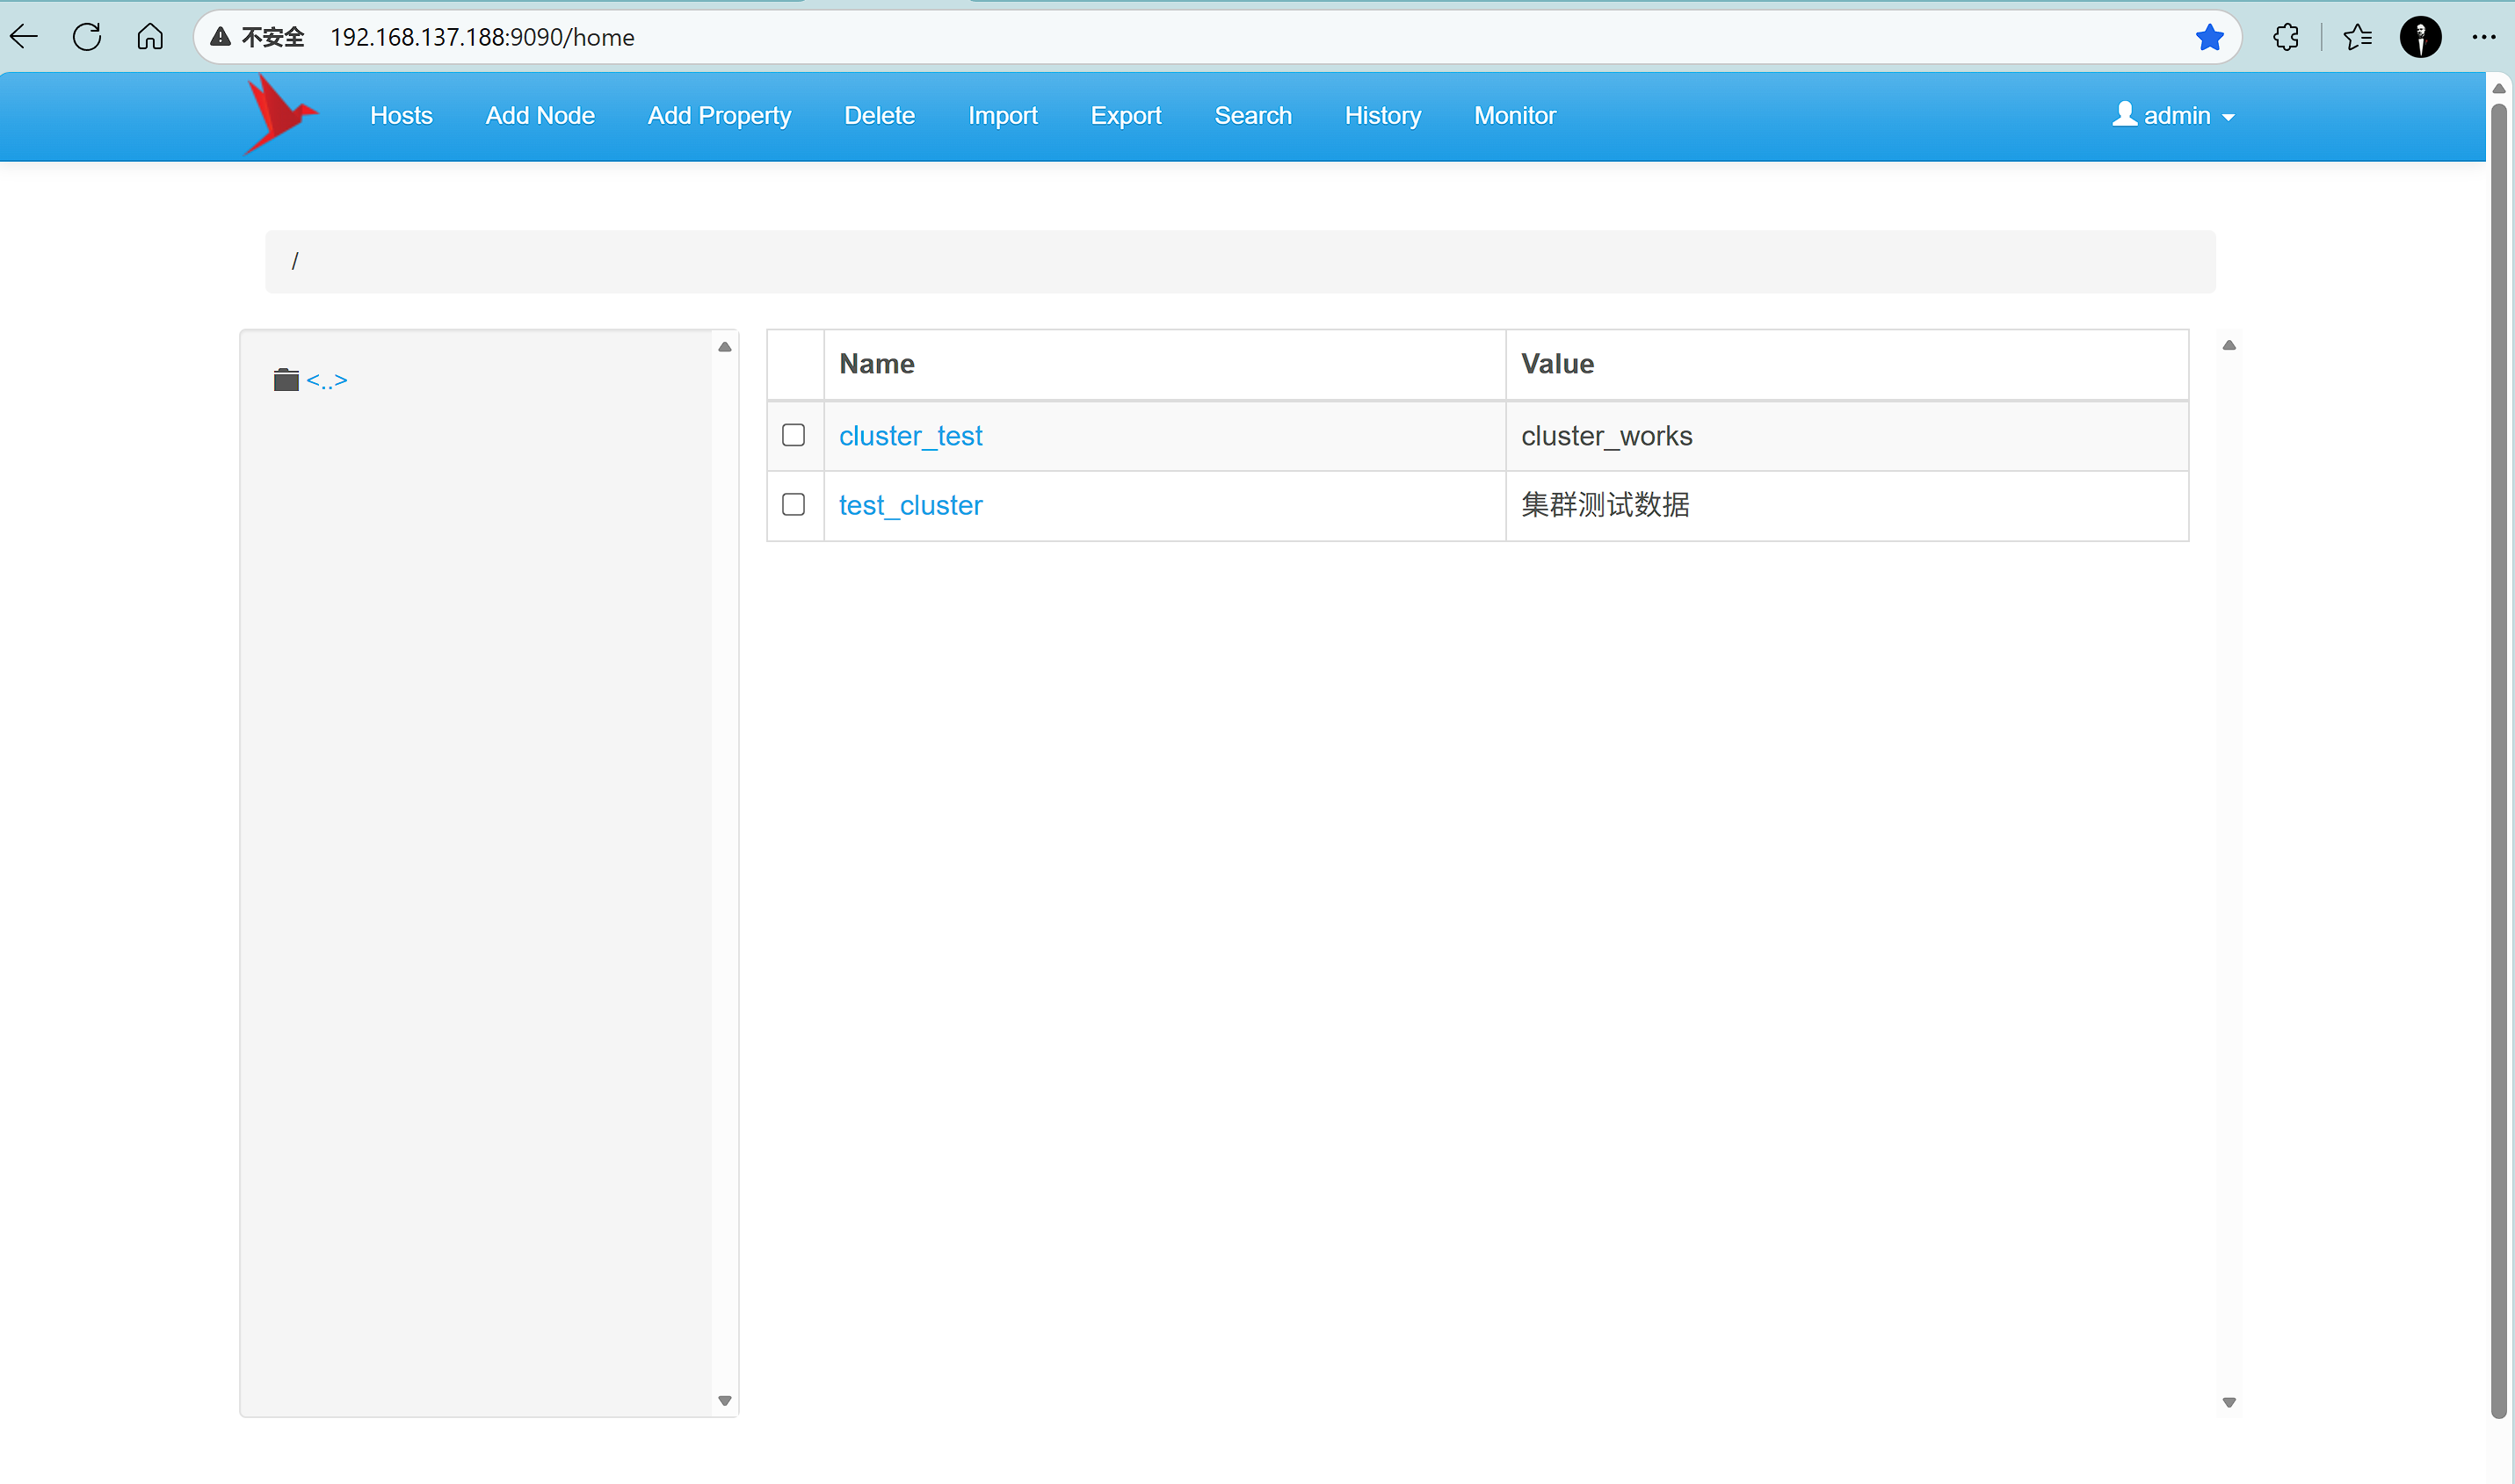Open the test_cluster property link
This screenshot has width=2515, height=1484.
910,505
